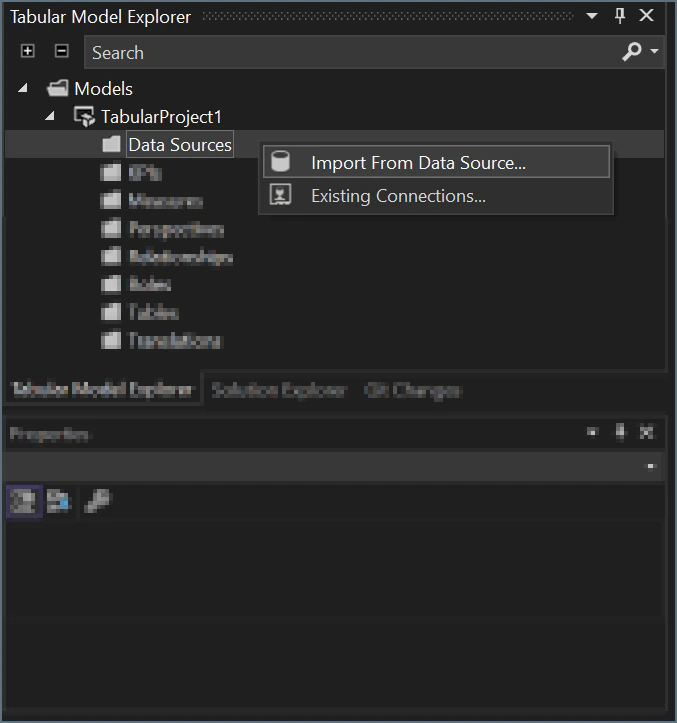This screenshot has height=723, width=677.
Task: Select the Data Sources tree item
Action: click(180, 145)
